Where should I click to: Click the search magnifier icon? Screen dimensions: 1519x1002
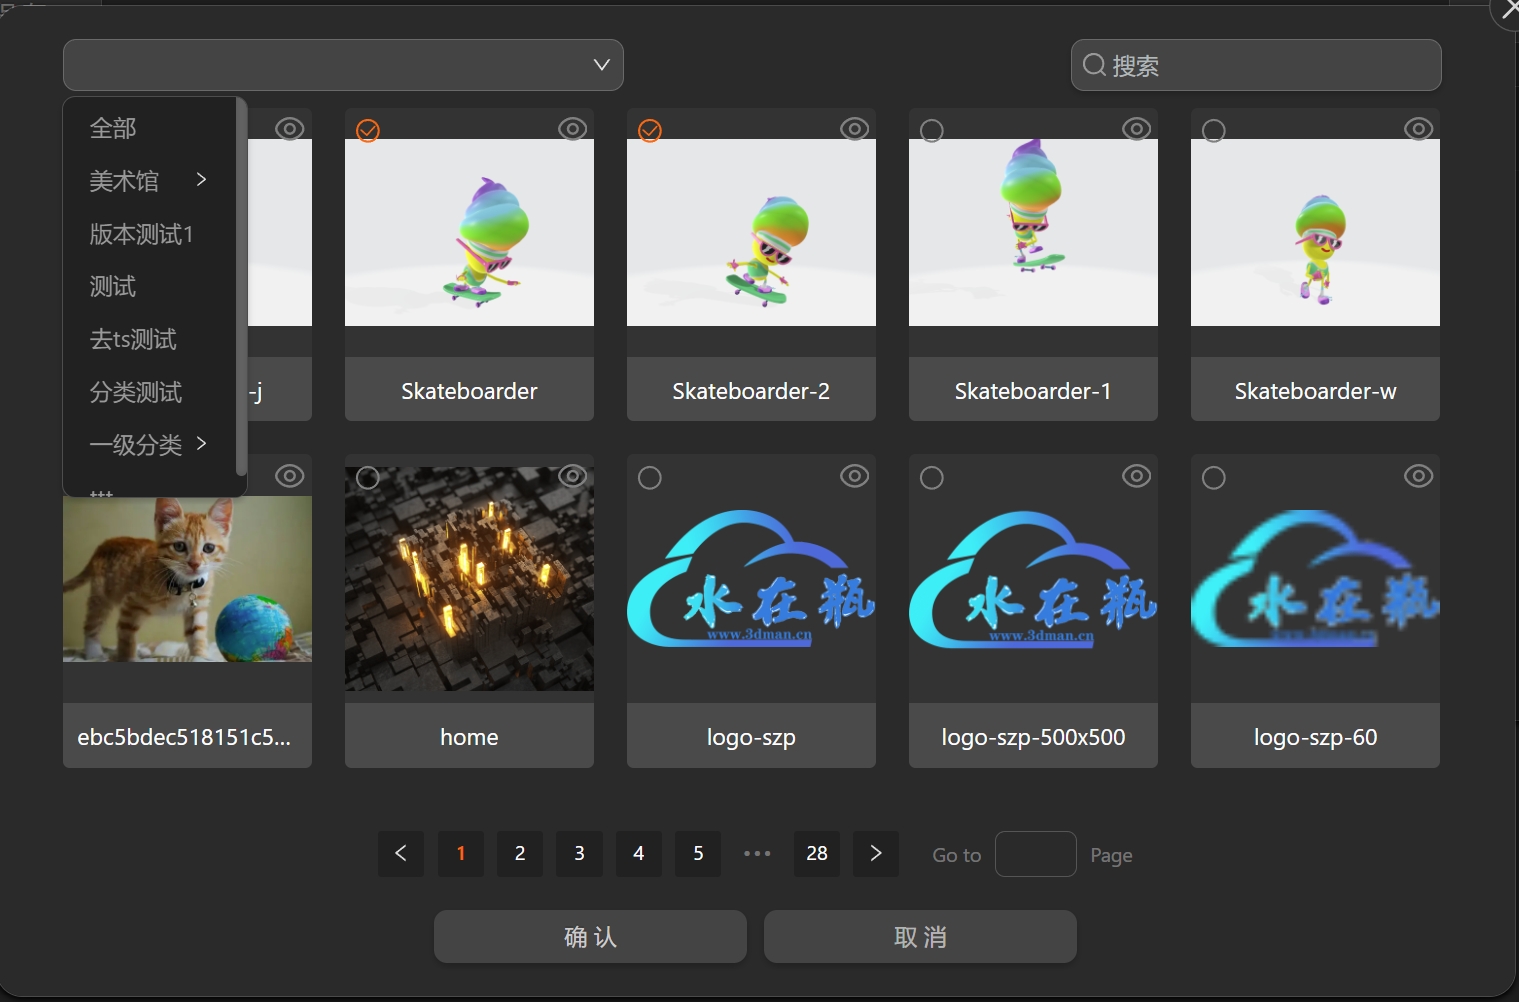coord(1095,65)
